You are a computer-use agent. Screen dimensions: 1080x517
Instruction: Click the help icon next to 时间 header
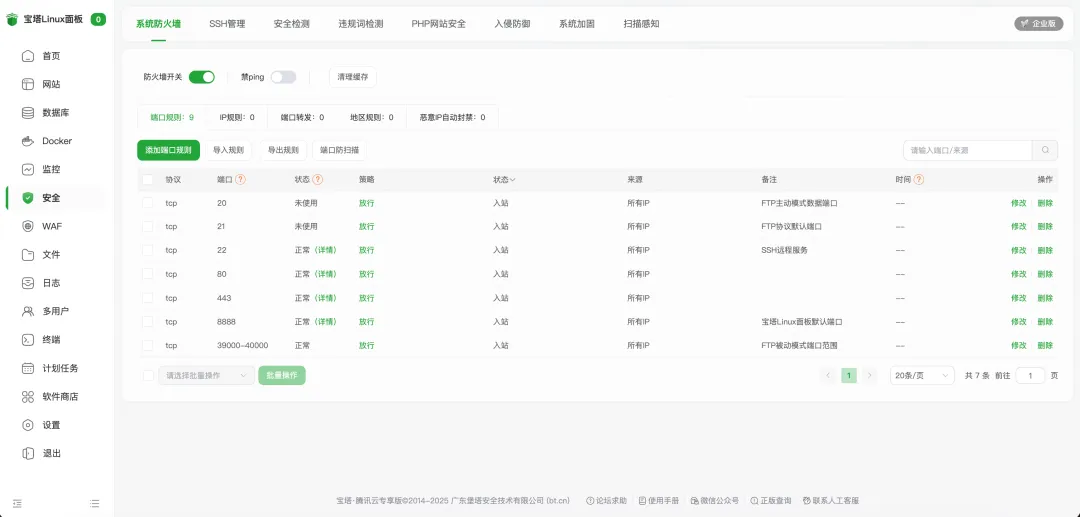click(x=918, y=180)
